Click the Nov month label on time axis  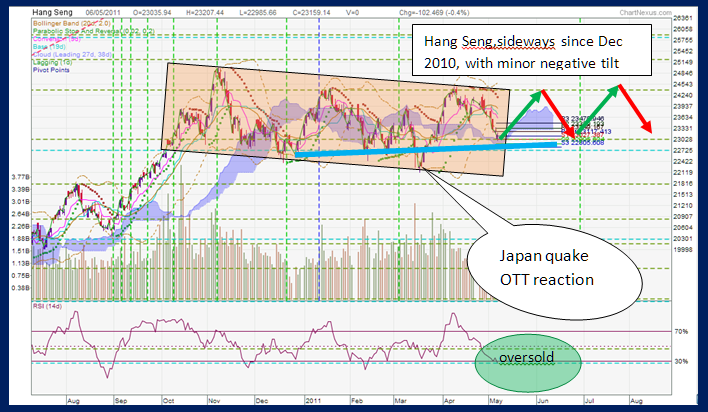click(x=214, y=401)
